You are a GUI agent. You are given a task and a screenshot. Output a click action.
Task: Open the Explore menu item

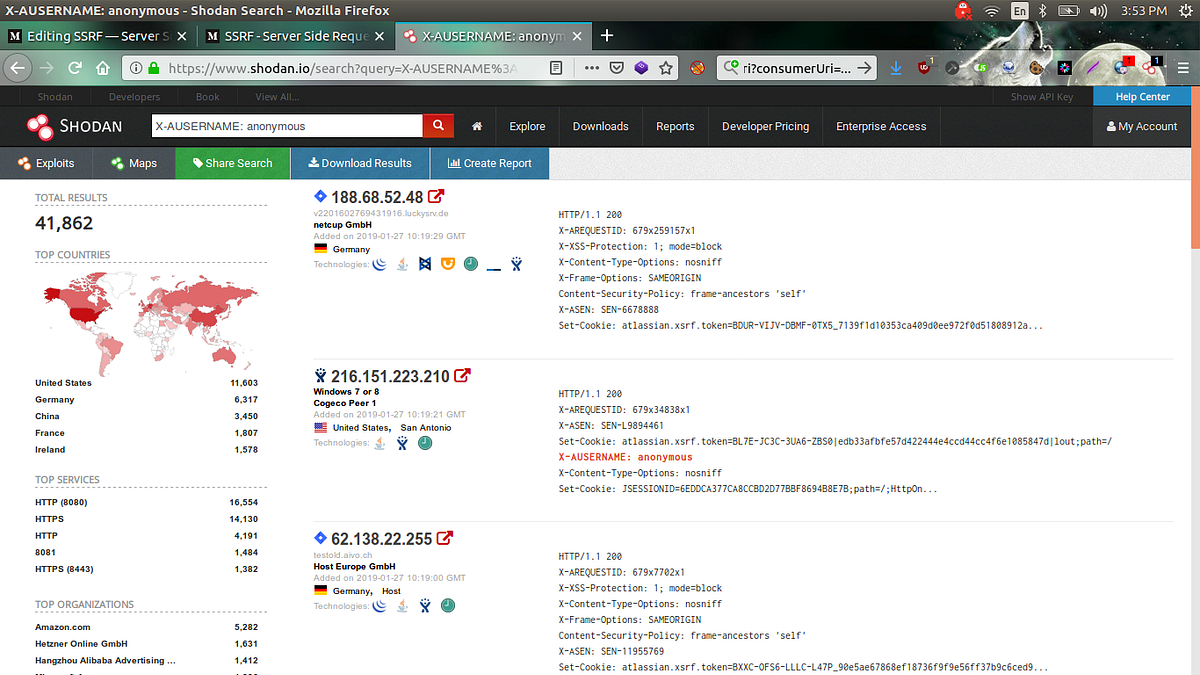click(x=527, y=126)
